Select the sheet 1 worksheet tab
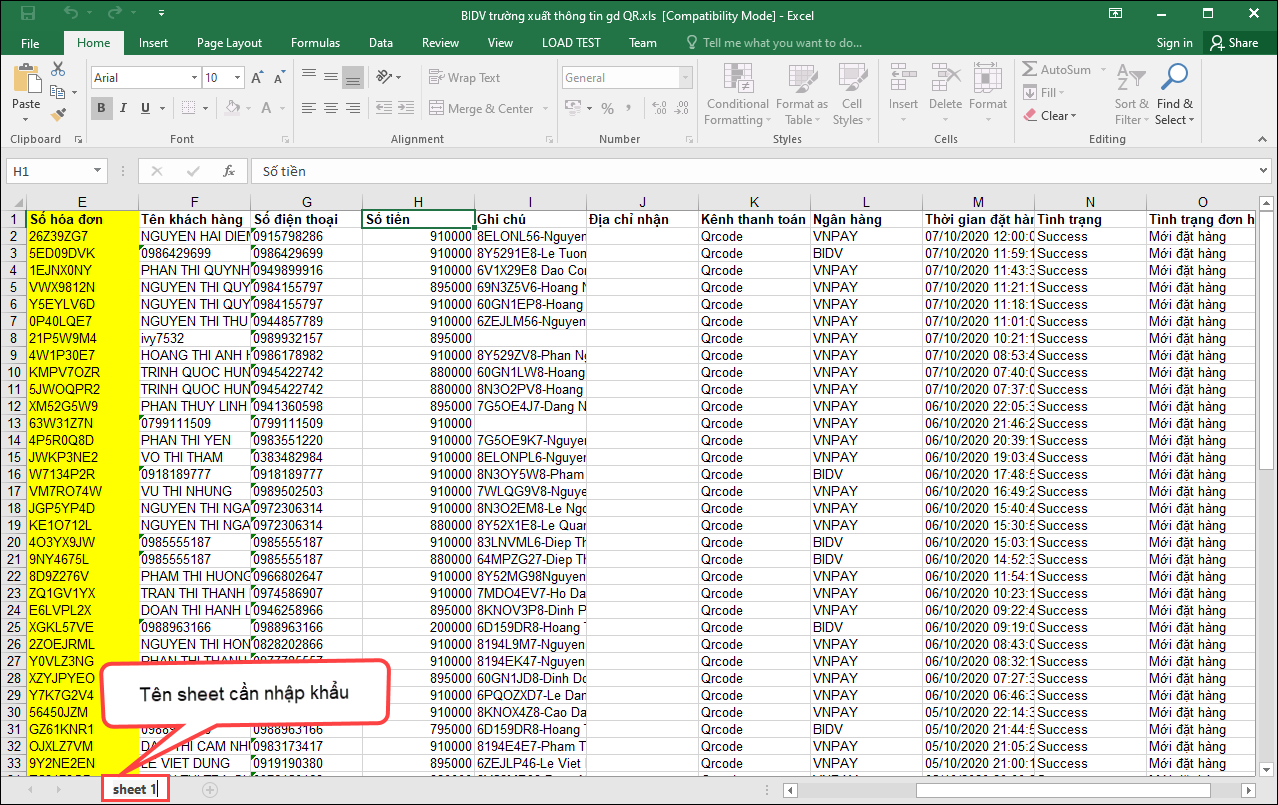 click(x=134, y=789)
